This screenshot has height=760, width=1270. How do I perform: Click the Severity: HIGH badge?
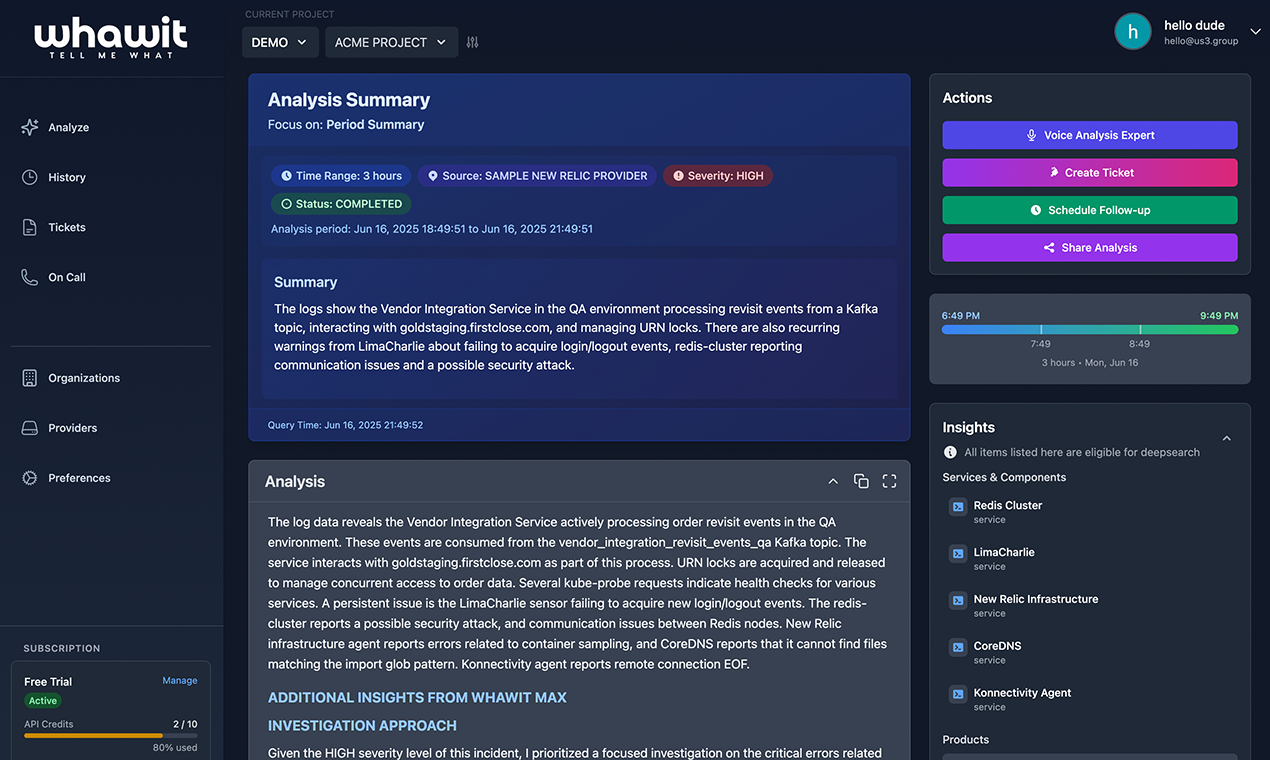coord(718,176)
